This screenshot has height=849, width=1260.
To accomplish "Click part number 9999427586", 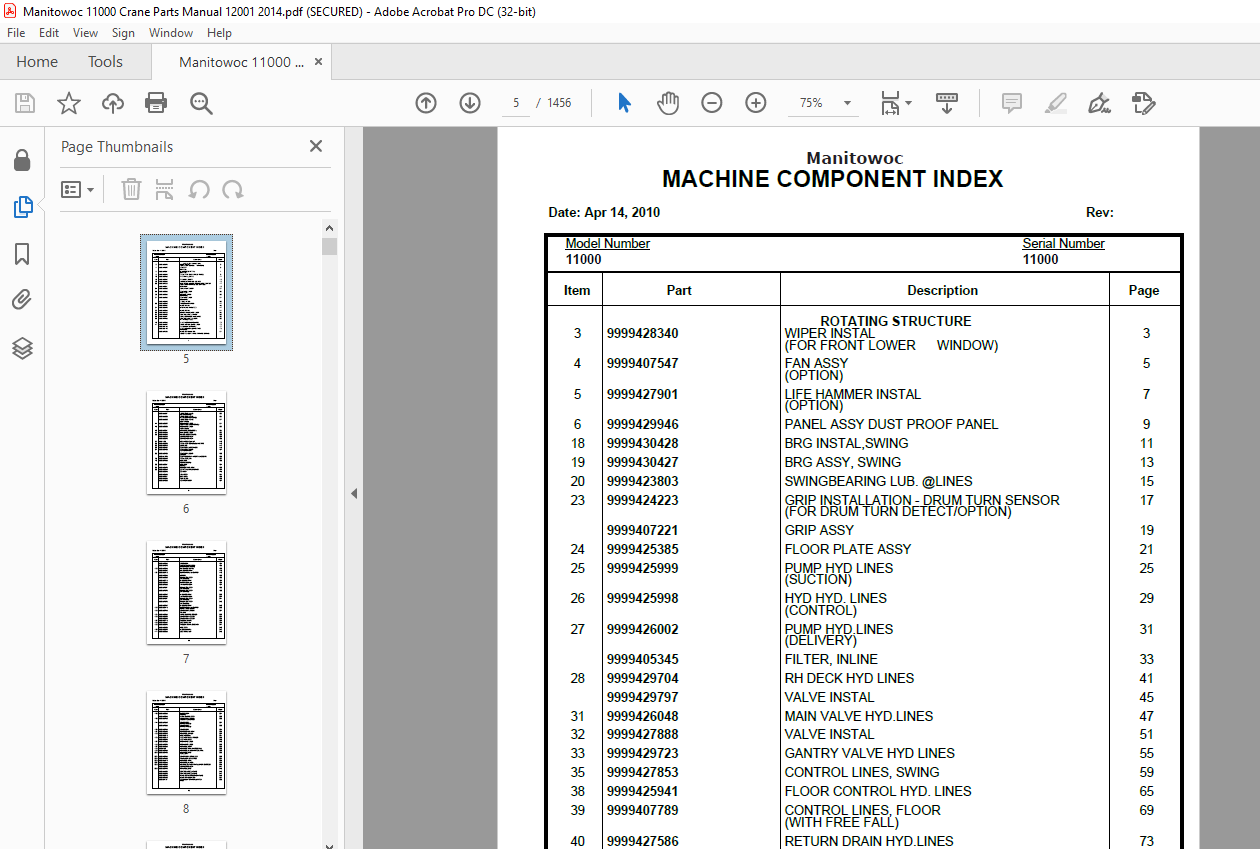I will [x=642, y=841].
